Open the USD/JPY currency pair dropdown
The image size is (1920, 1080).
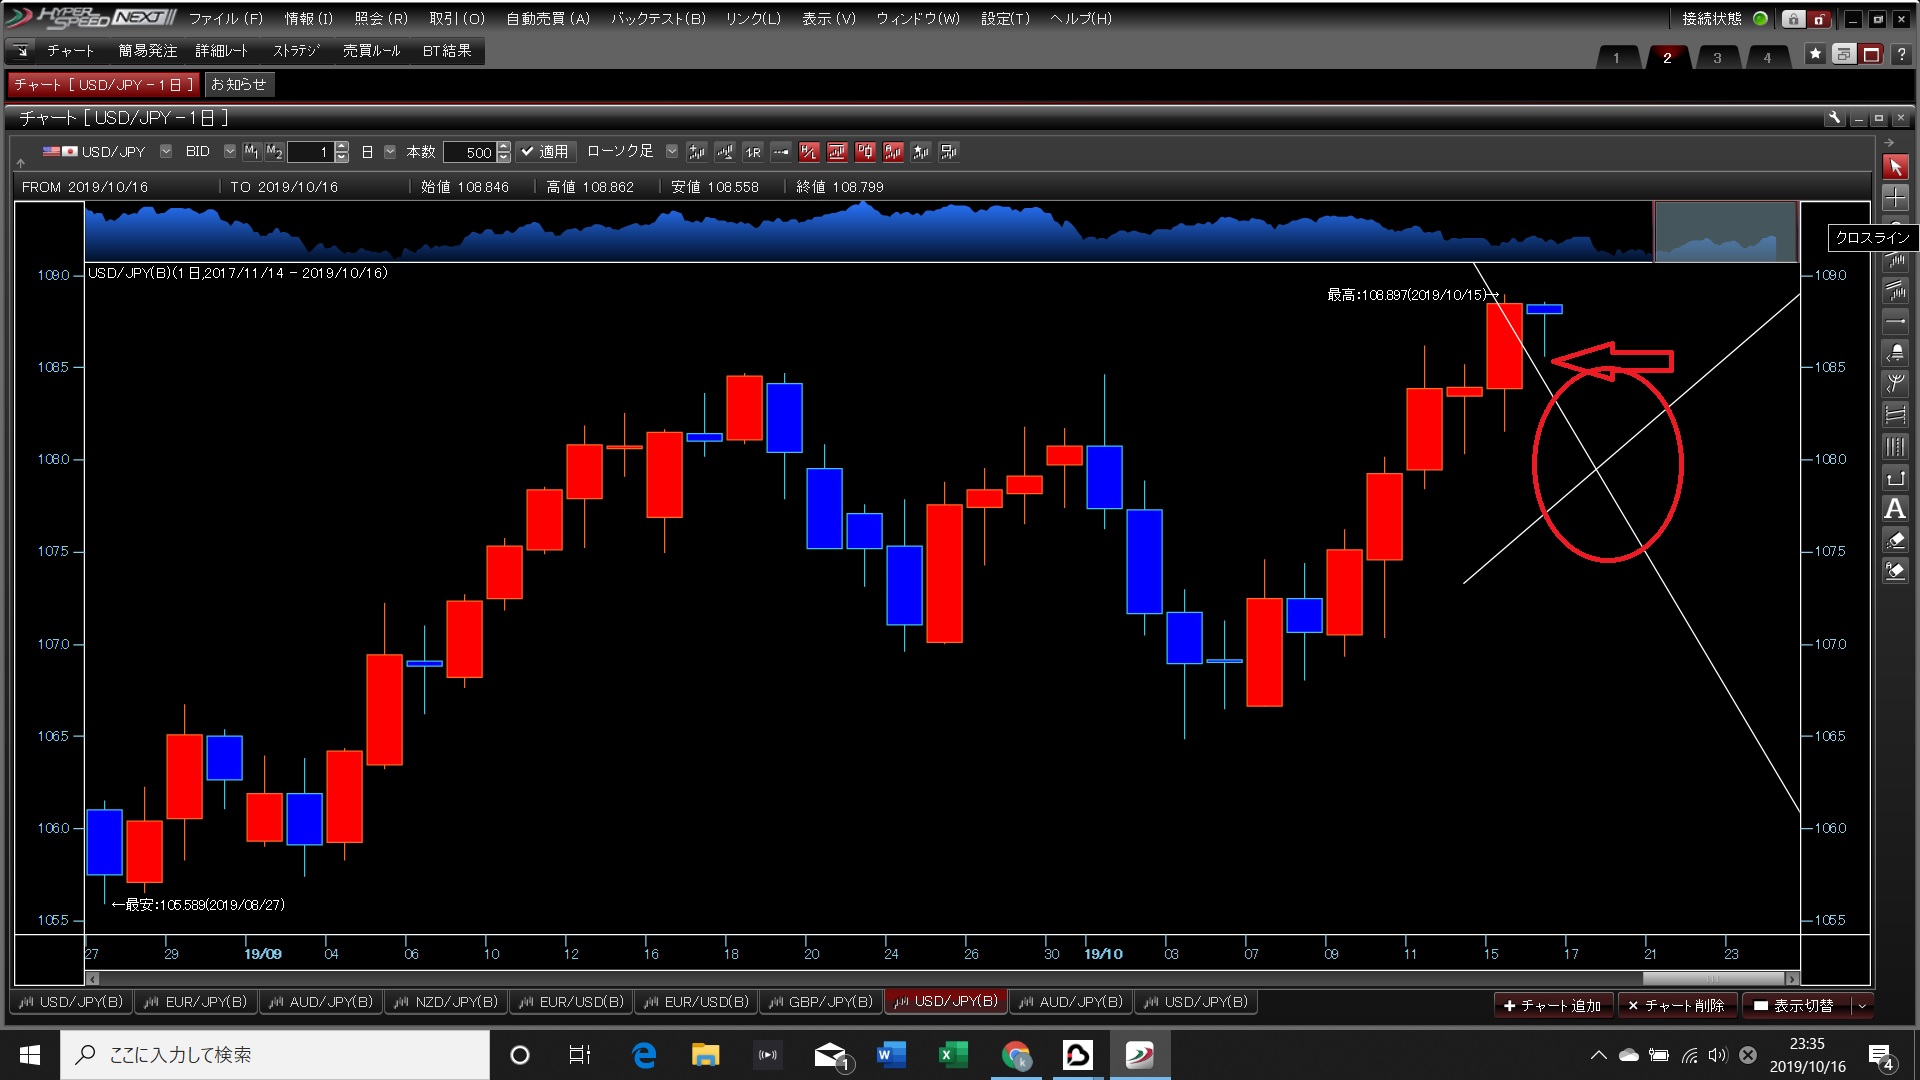tap(166, 152)
